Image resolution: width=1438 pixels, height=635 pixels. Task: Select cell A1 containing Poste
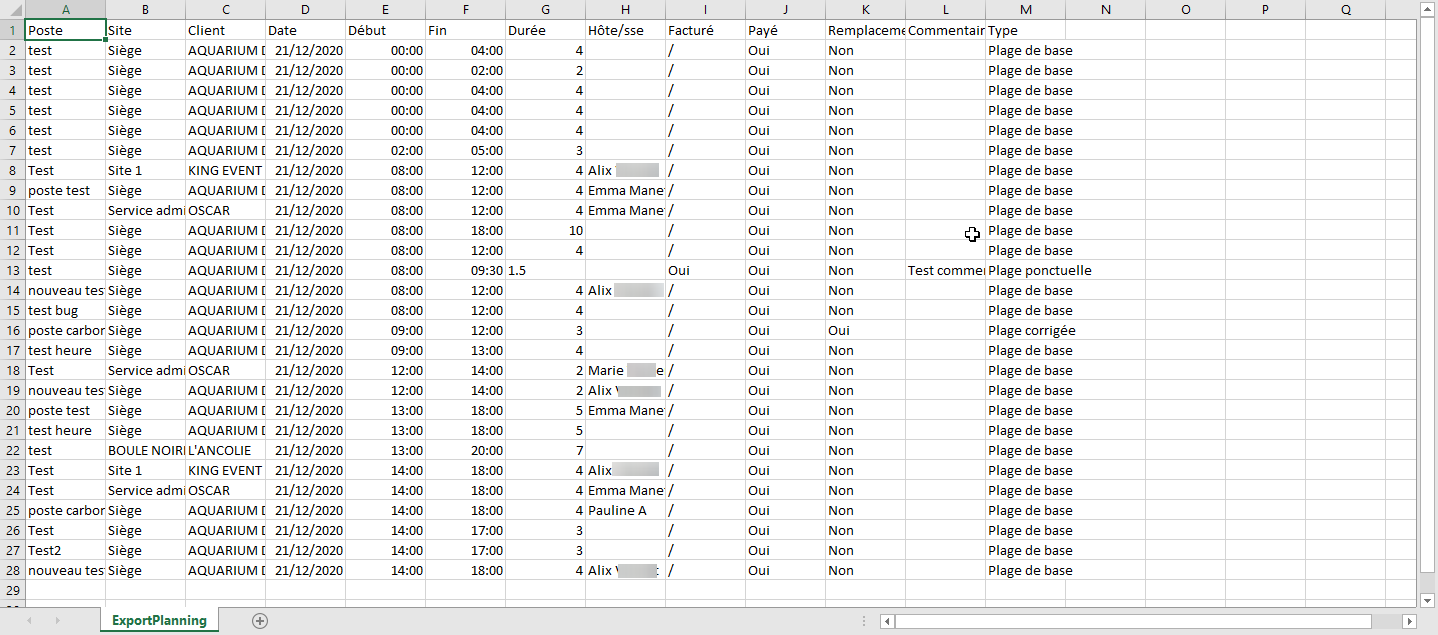(x=65, y=30)
